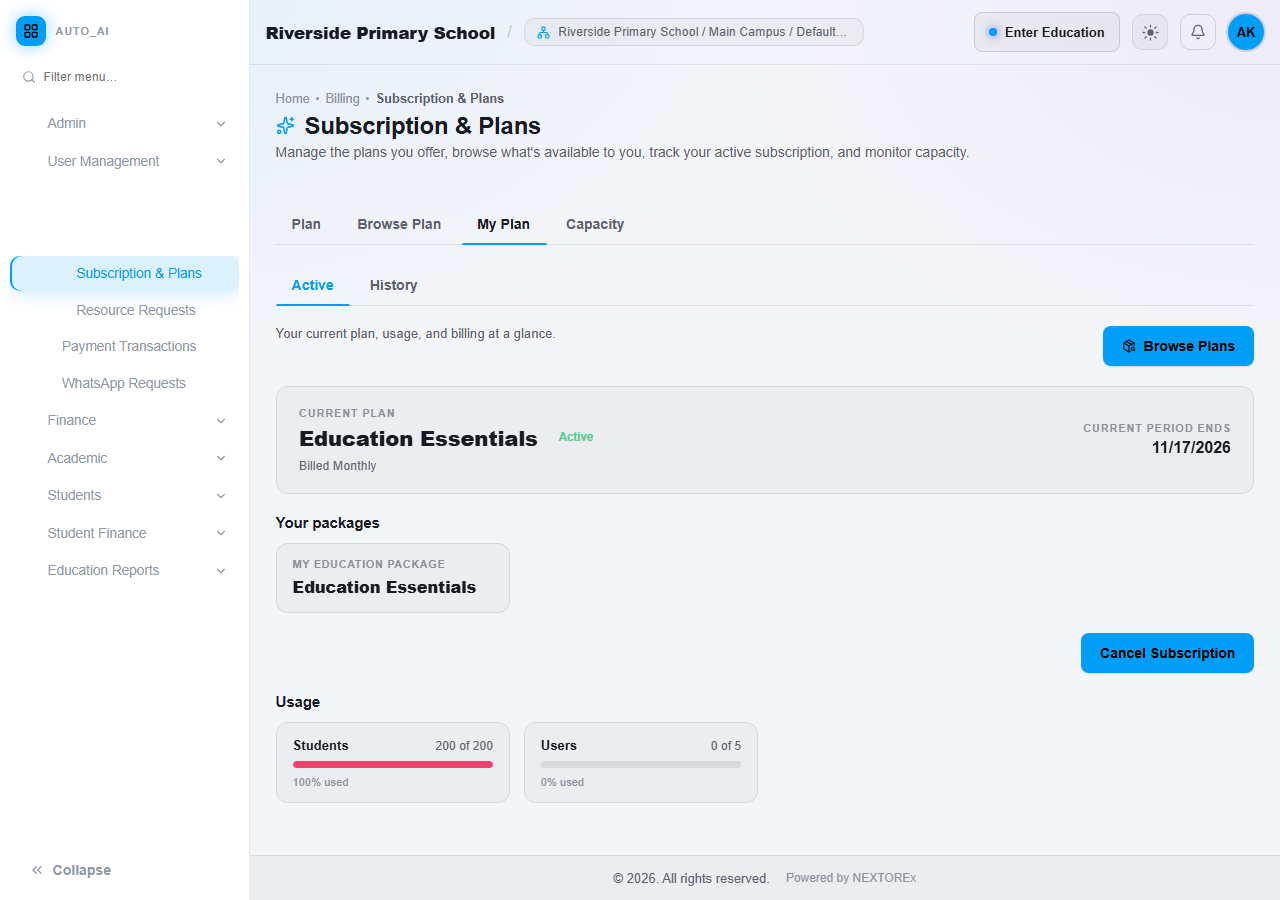
Task: Click the AUTO_AI app logo icon
Action: click(31, 31)
